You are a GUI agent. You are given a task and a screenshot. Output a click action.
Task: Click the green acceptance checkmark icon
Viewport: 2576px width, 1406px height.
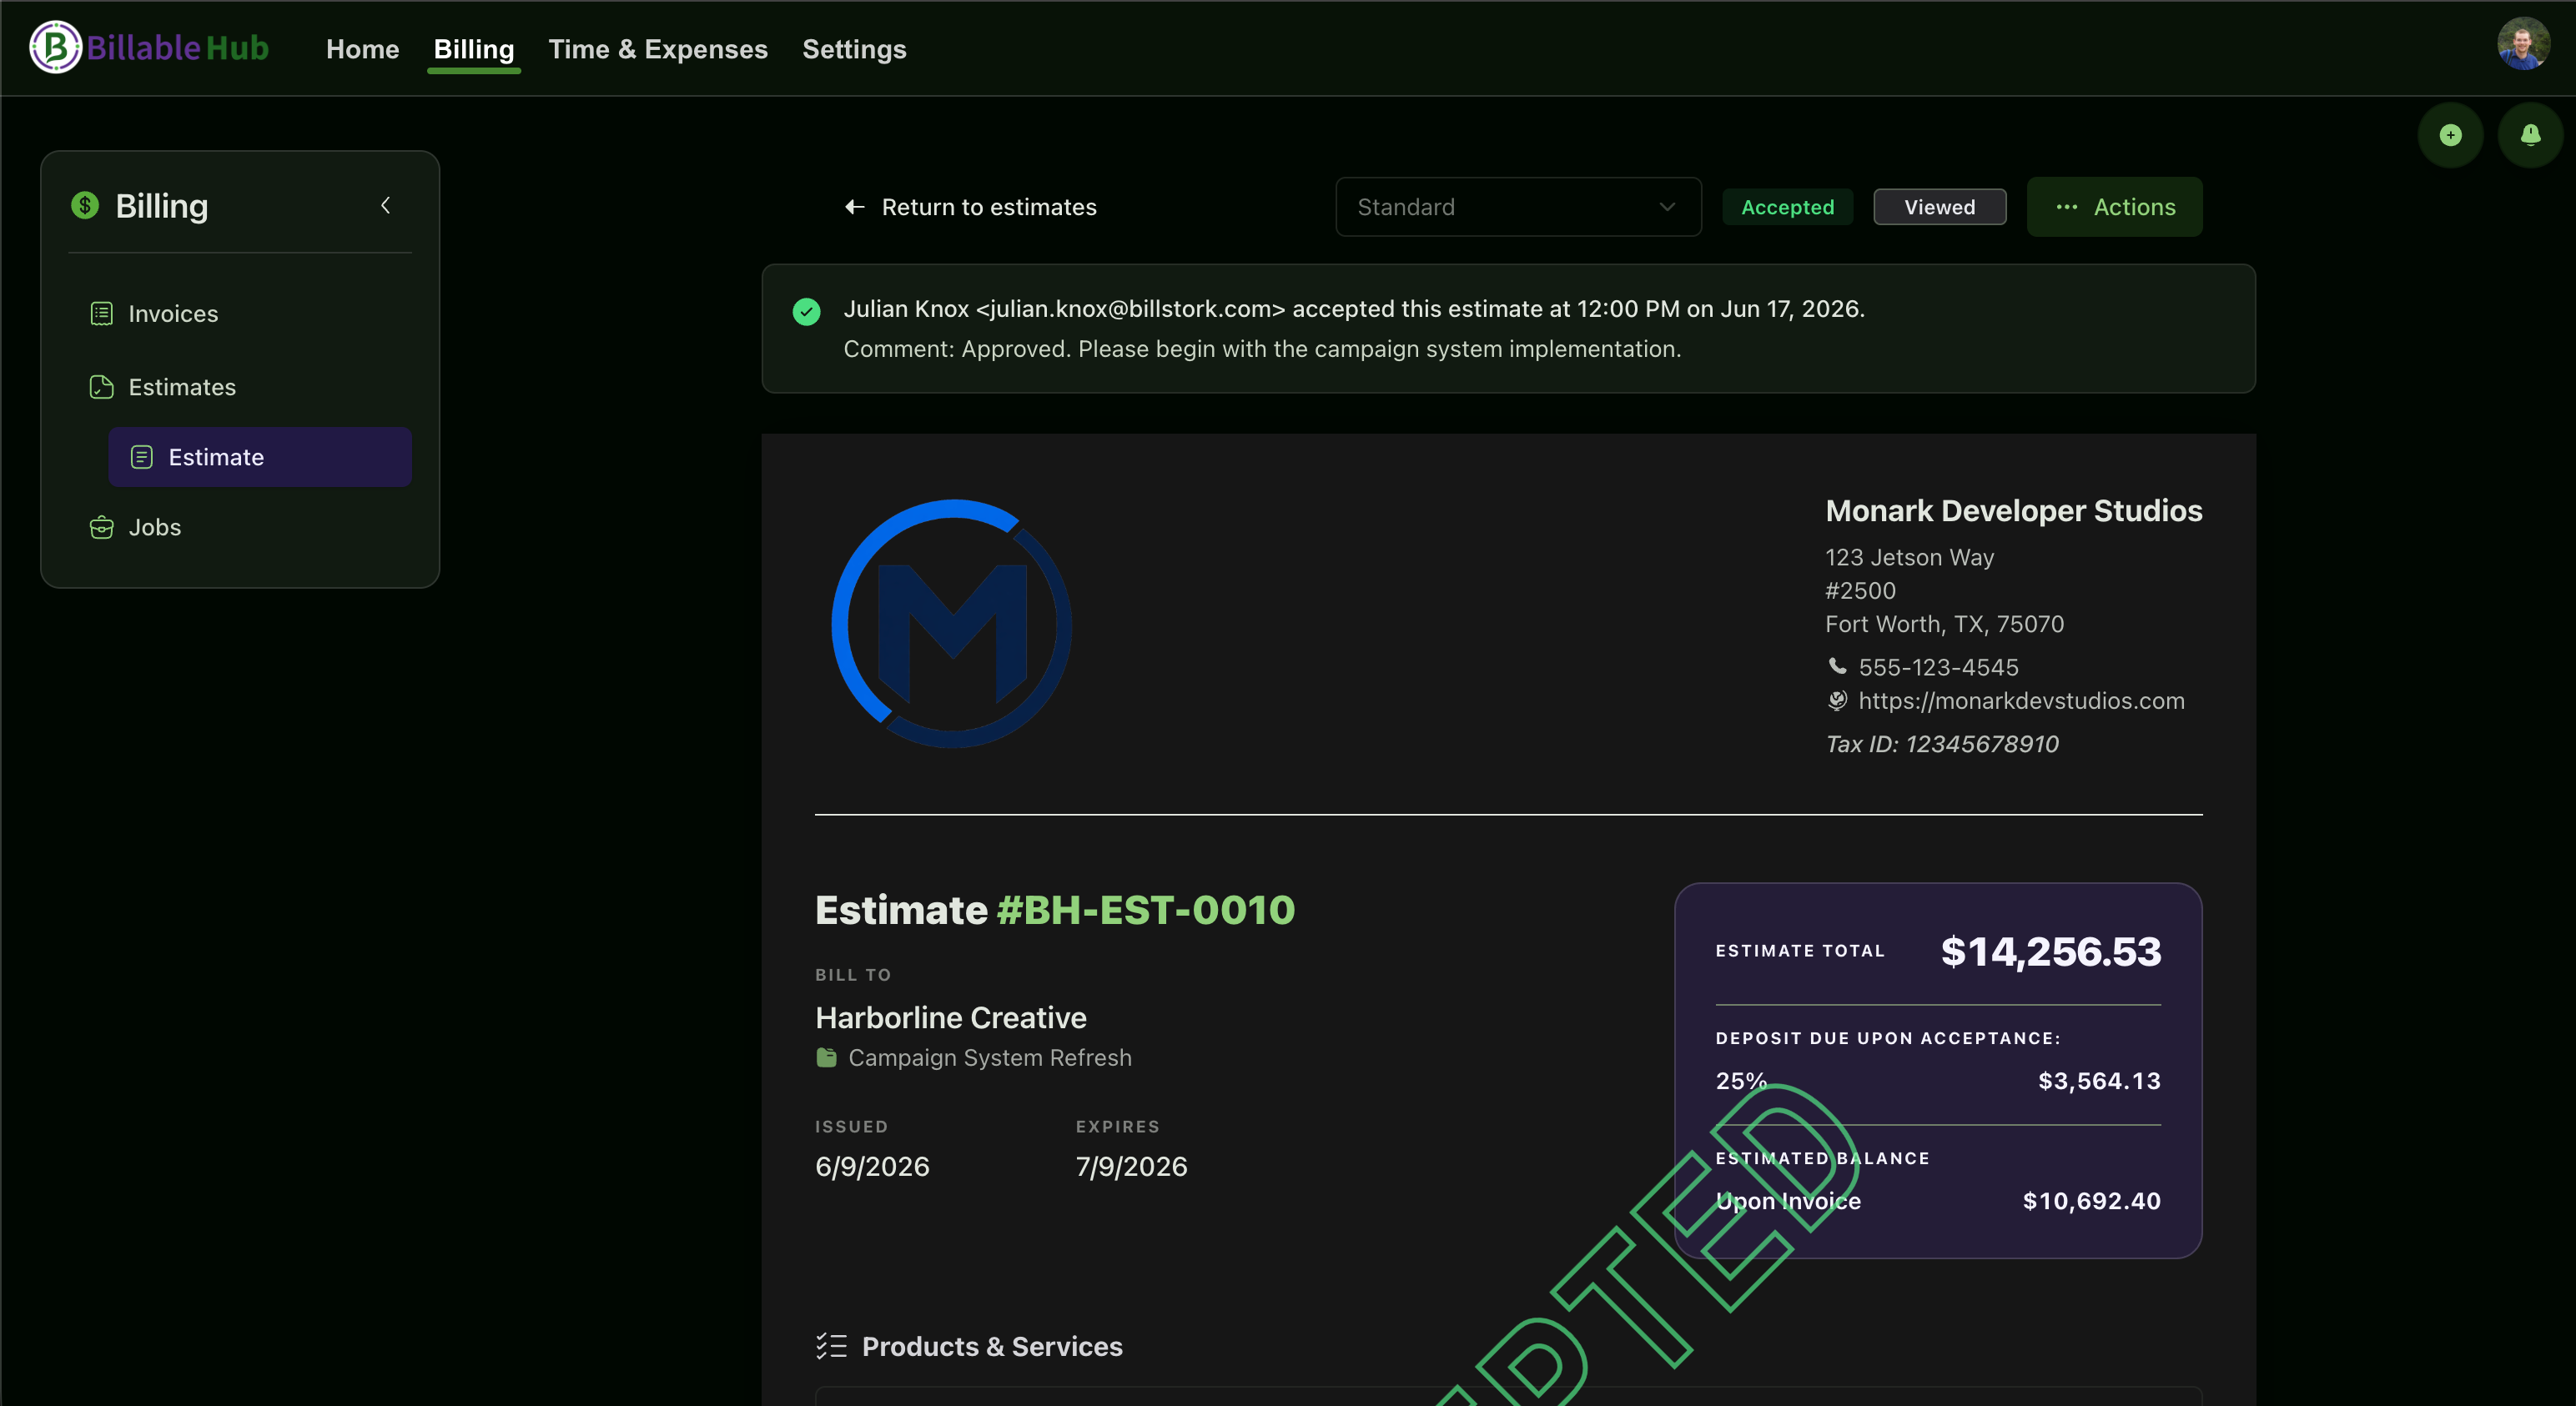tap(806, 312)
